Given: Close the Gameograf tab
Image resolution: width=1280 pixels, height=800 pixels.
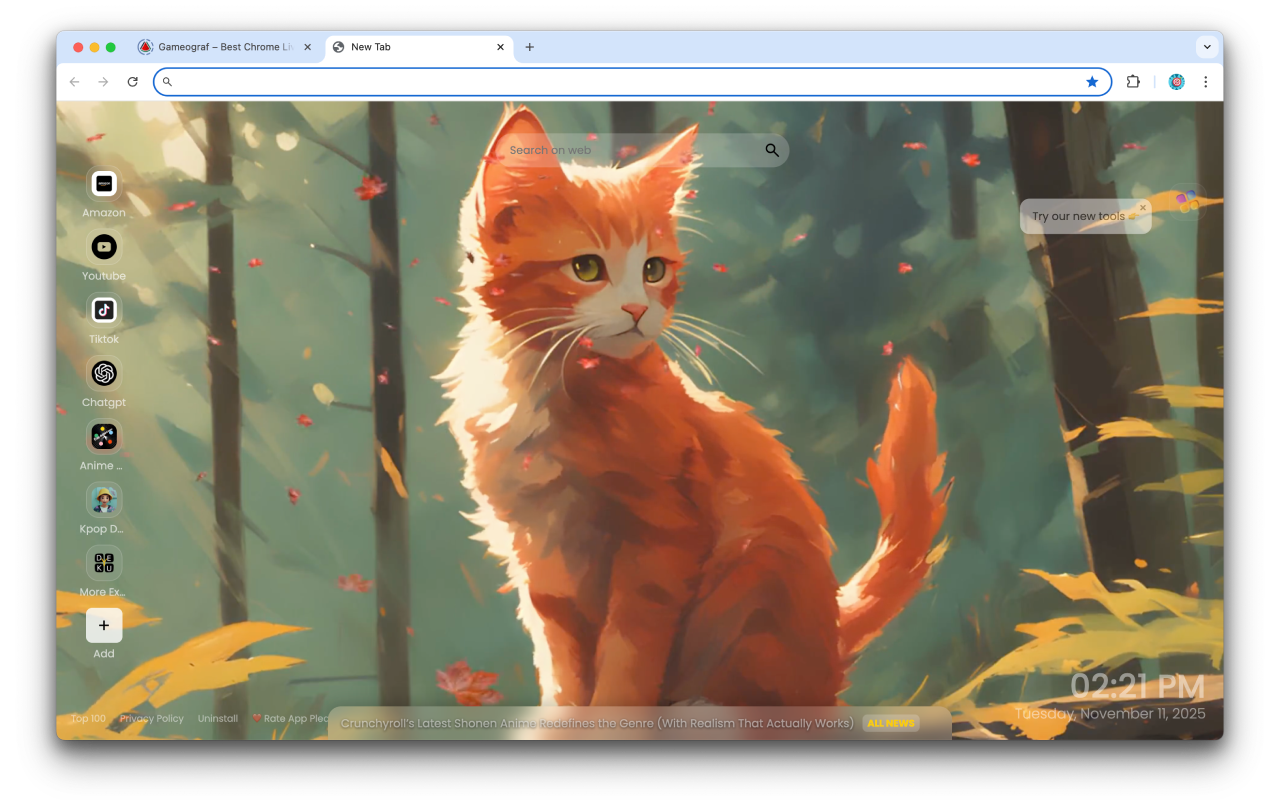Looking at the screenshot, I should (307, 47).
